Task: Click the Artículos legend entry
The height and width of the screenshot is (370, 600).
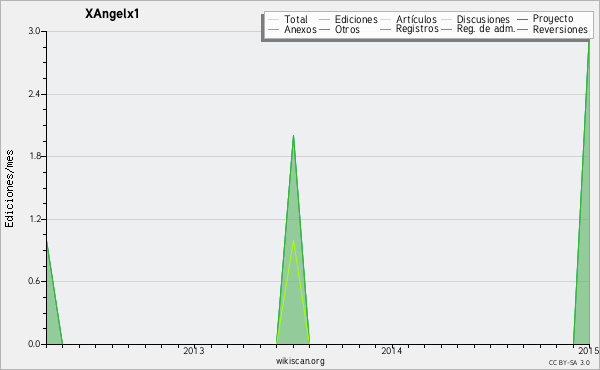Action: click(416, 19)
